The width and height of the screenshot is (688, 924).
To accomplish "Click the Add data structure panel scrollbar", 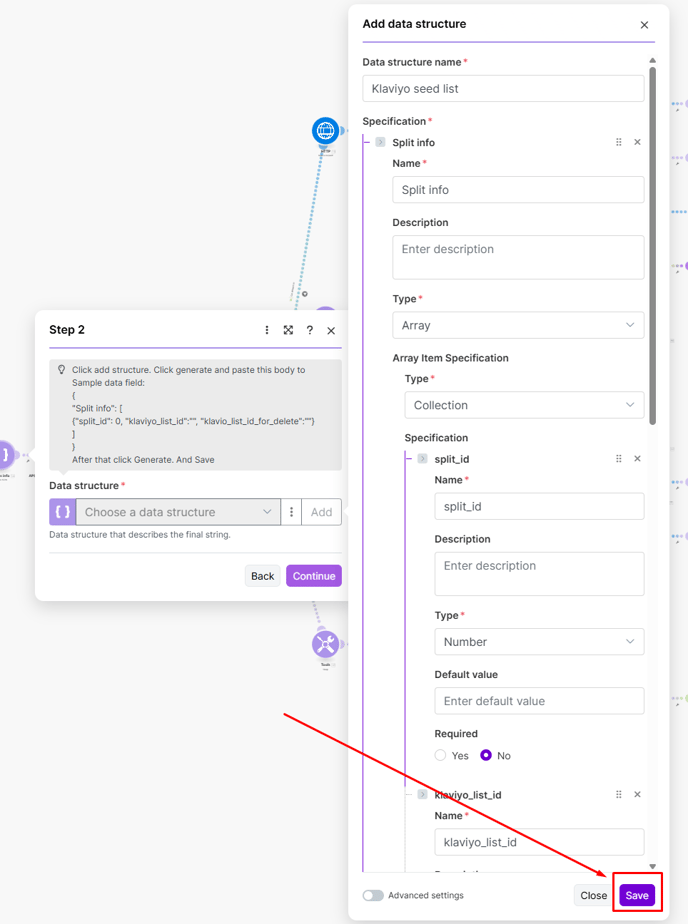I will point(653,250).
